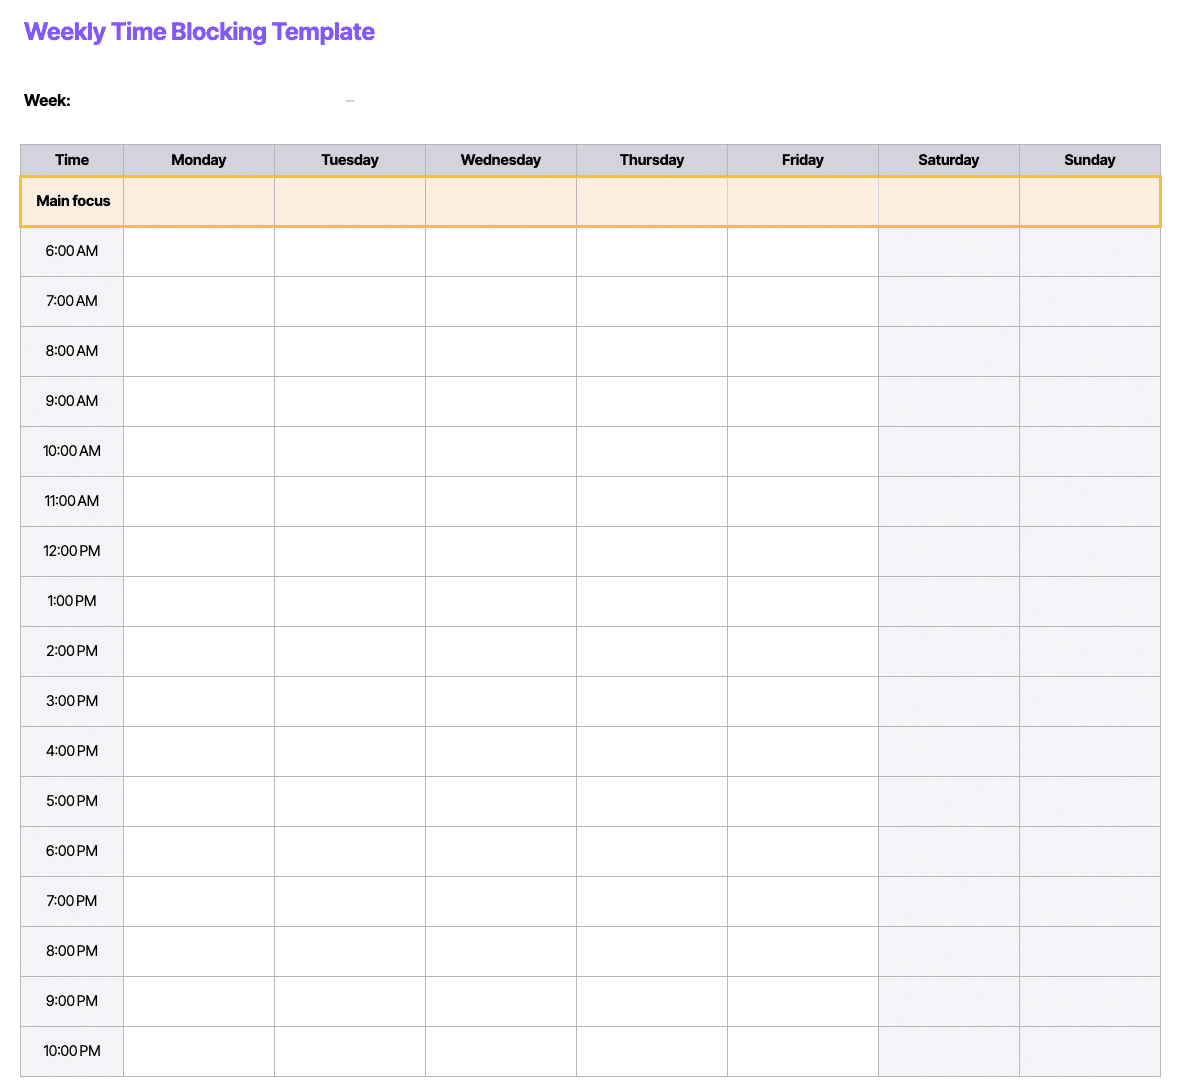Viewport: 1182px width, 1092px height.
Task: Click the 6:00 PM time cell
Action: point(72,852)
